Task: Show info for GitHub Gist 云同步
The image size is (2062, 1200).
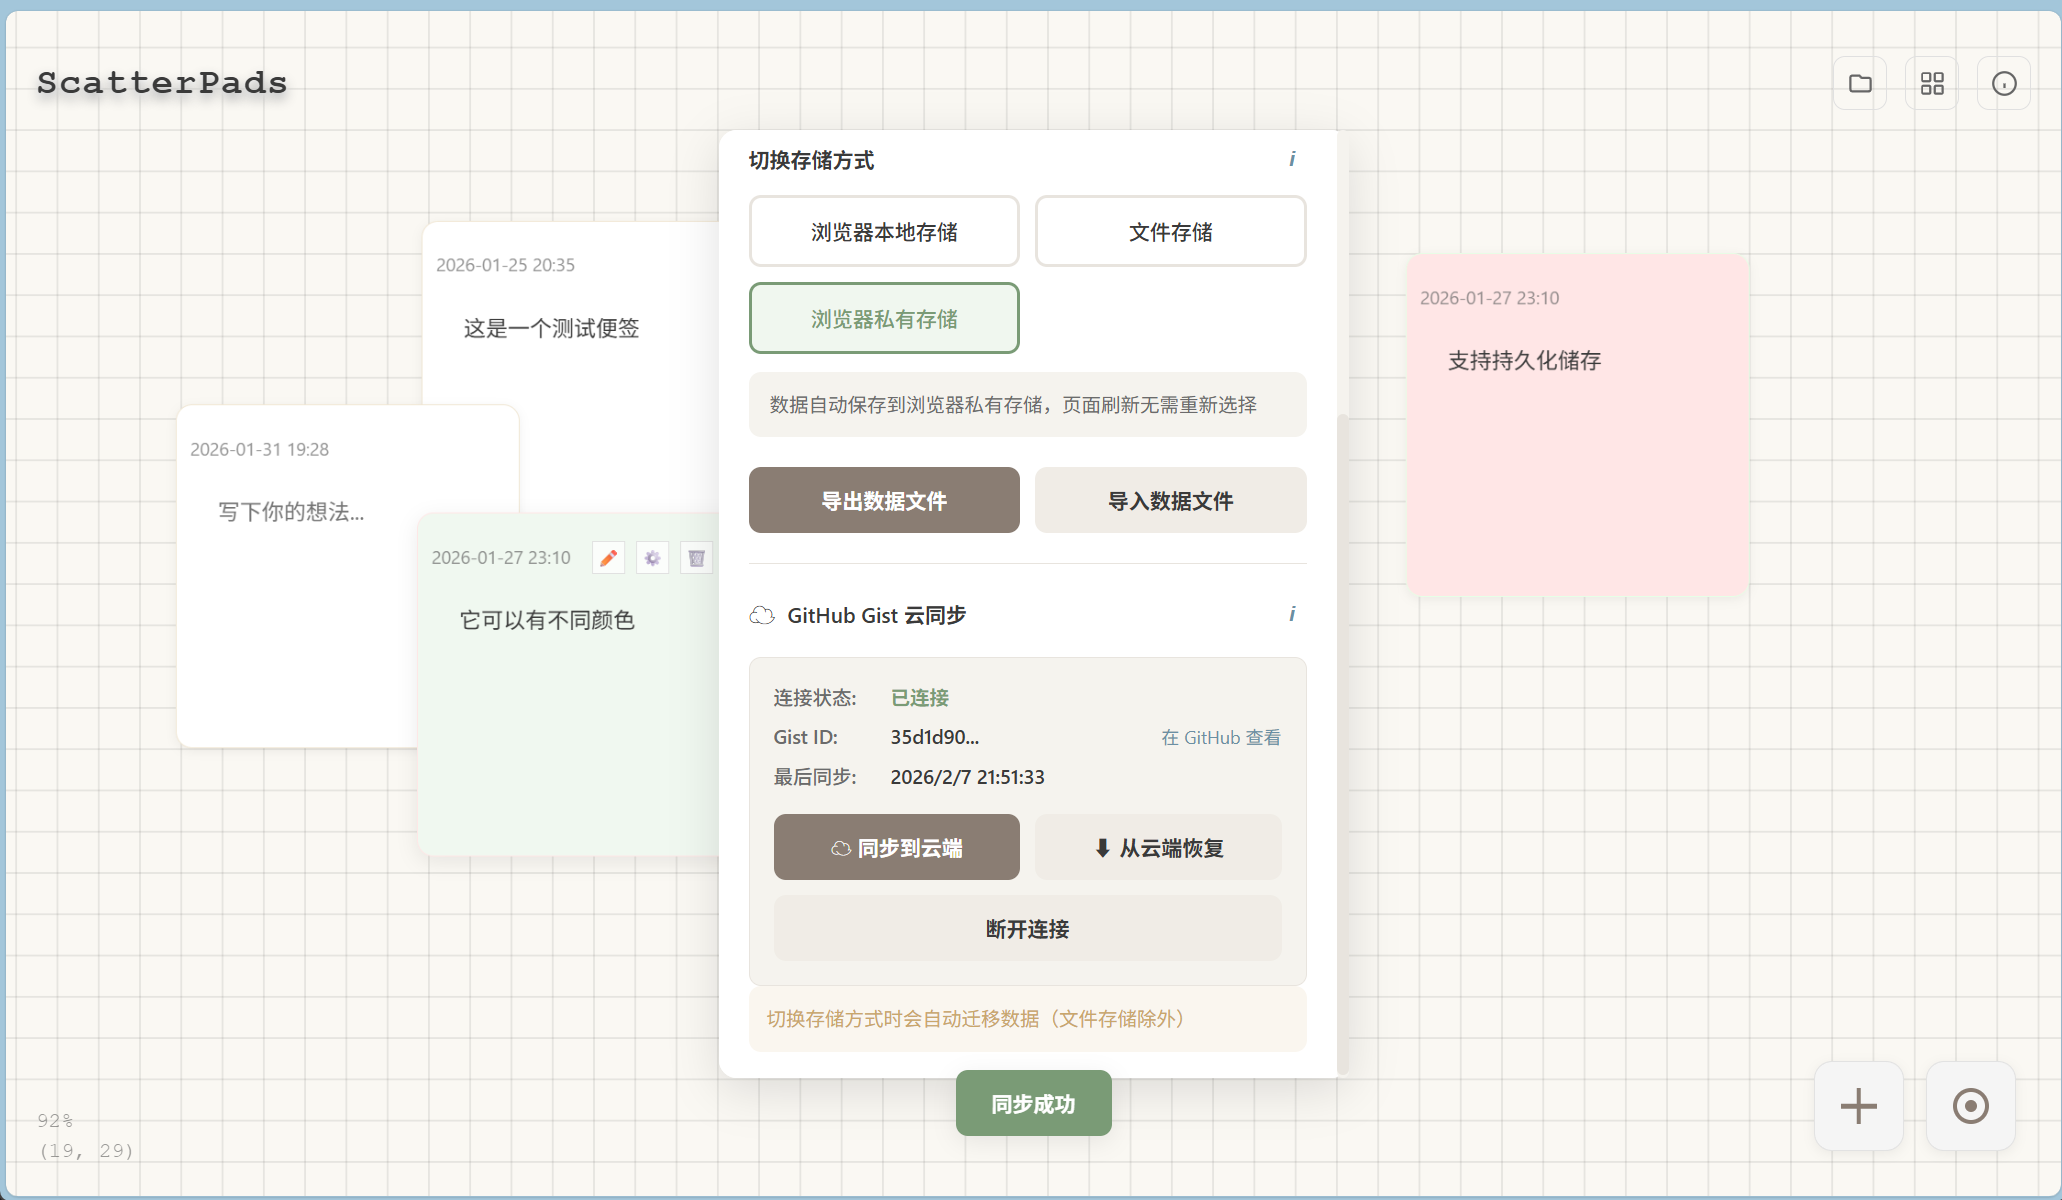Action: pos(1292,614)
